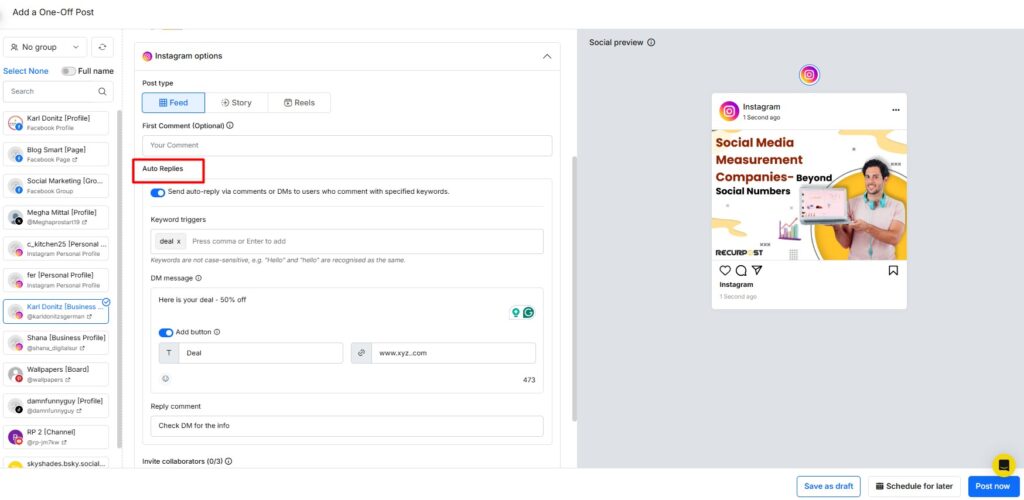Select the Feed post type tab
This screenshot has width=1024, height=500.
pyautogui.click(x=174, y=102)
